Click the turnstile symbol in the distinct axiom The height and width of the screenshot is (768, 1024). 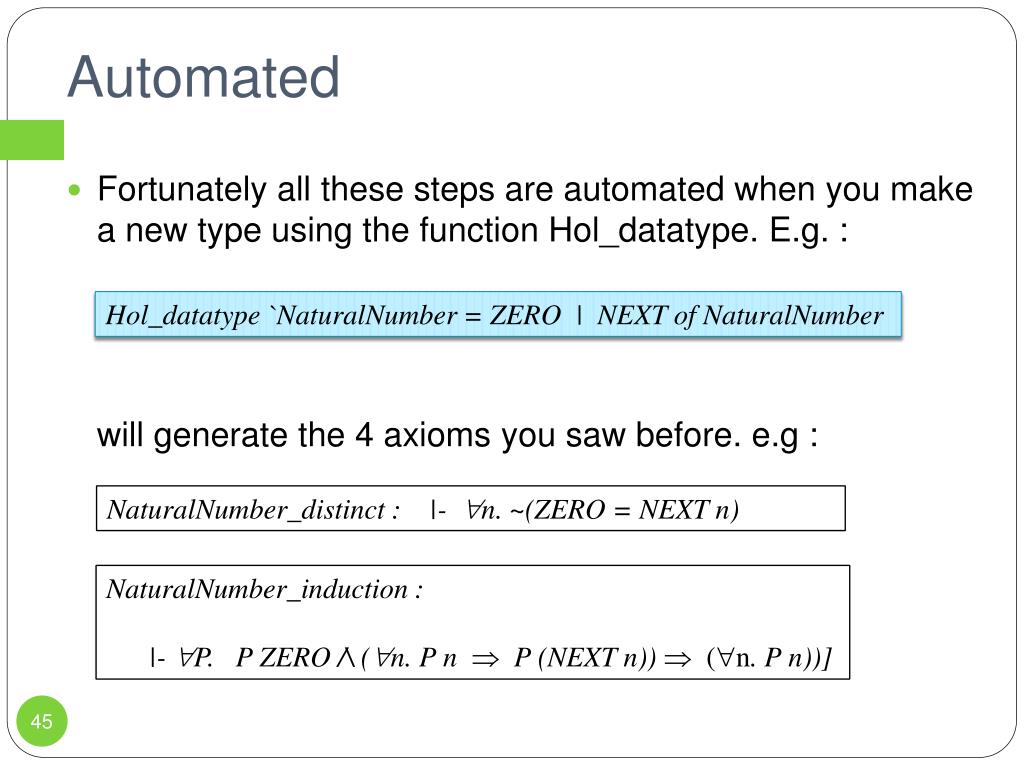click(438, 510)
